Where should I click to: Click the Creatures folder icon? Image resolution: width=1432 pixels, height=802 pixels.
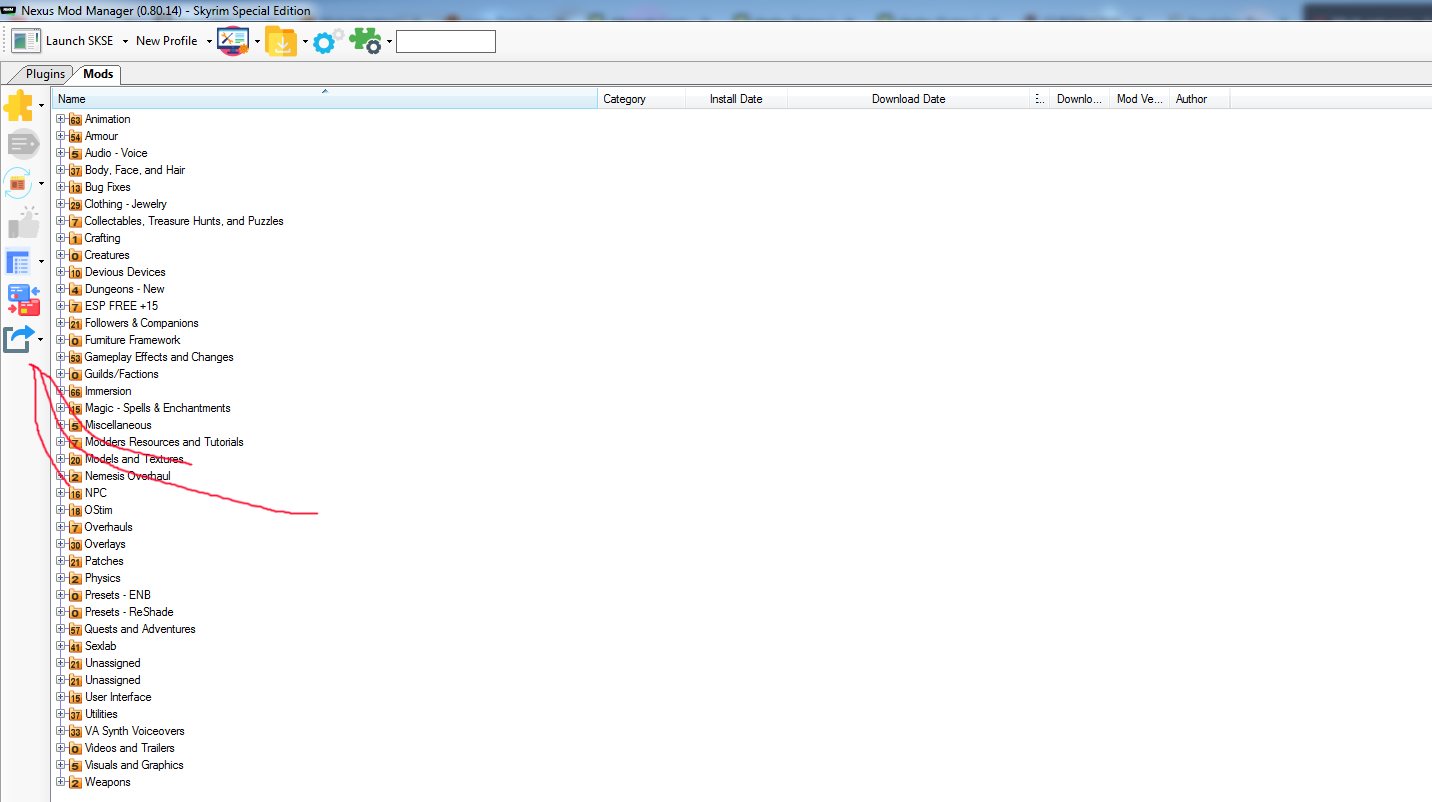tap(75, 255)
